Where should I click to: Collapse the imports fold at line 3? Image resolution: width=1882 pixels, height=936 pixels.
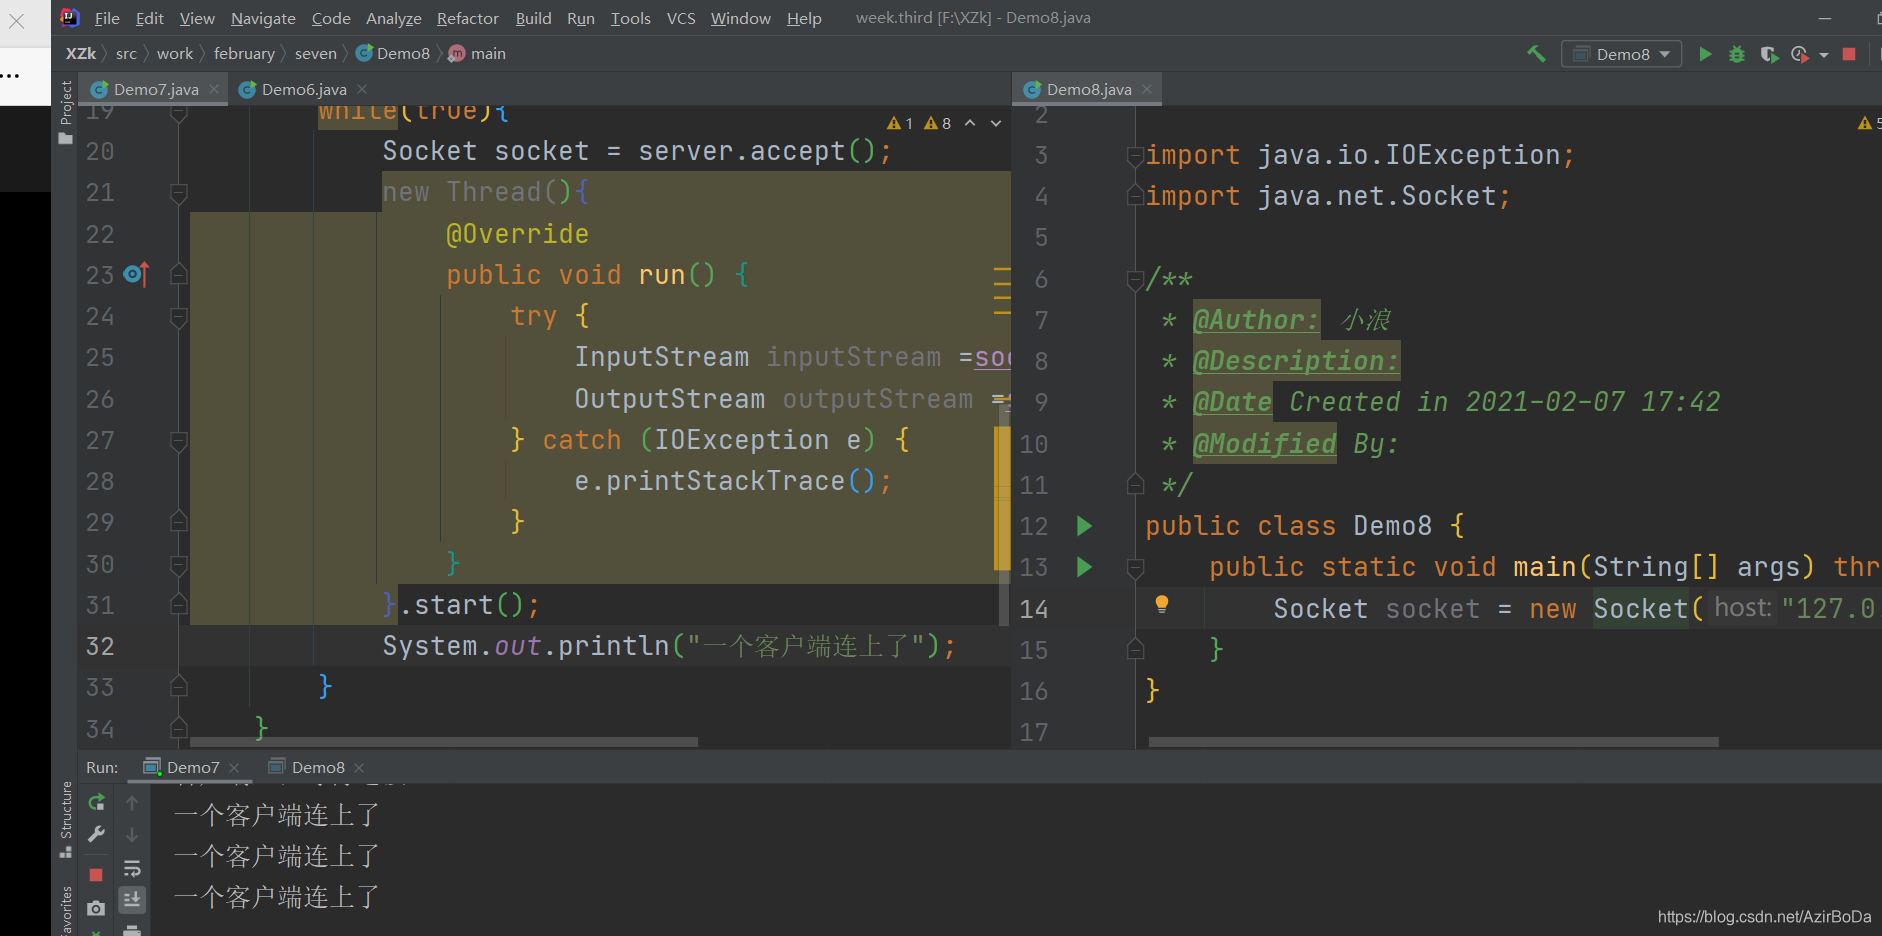tap(1135, 155)
